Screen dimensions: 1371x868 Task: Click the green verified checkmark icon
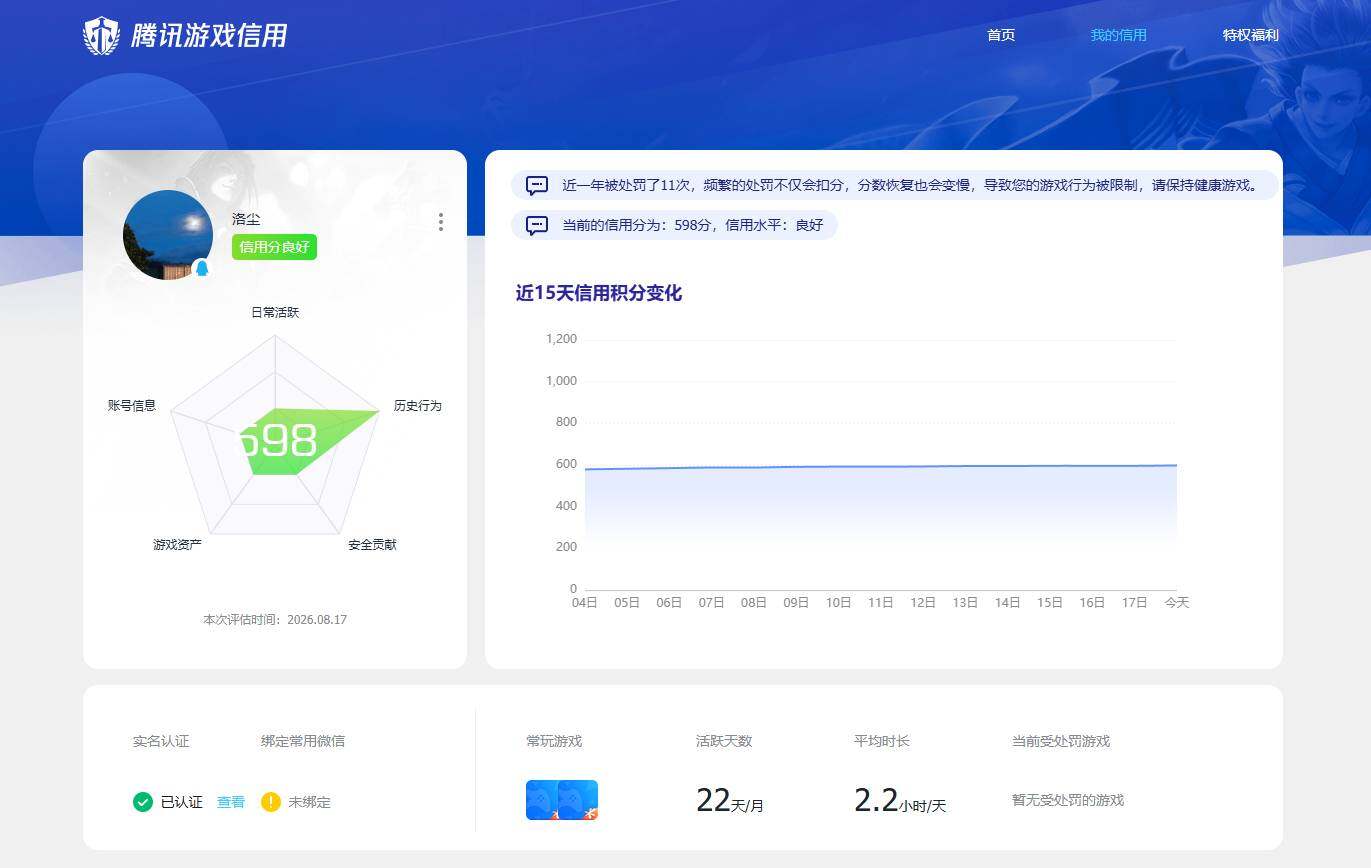pyautogui.click(x=143, y=802)
